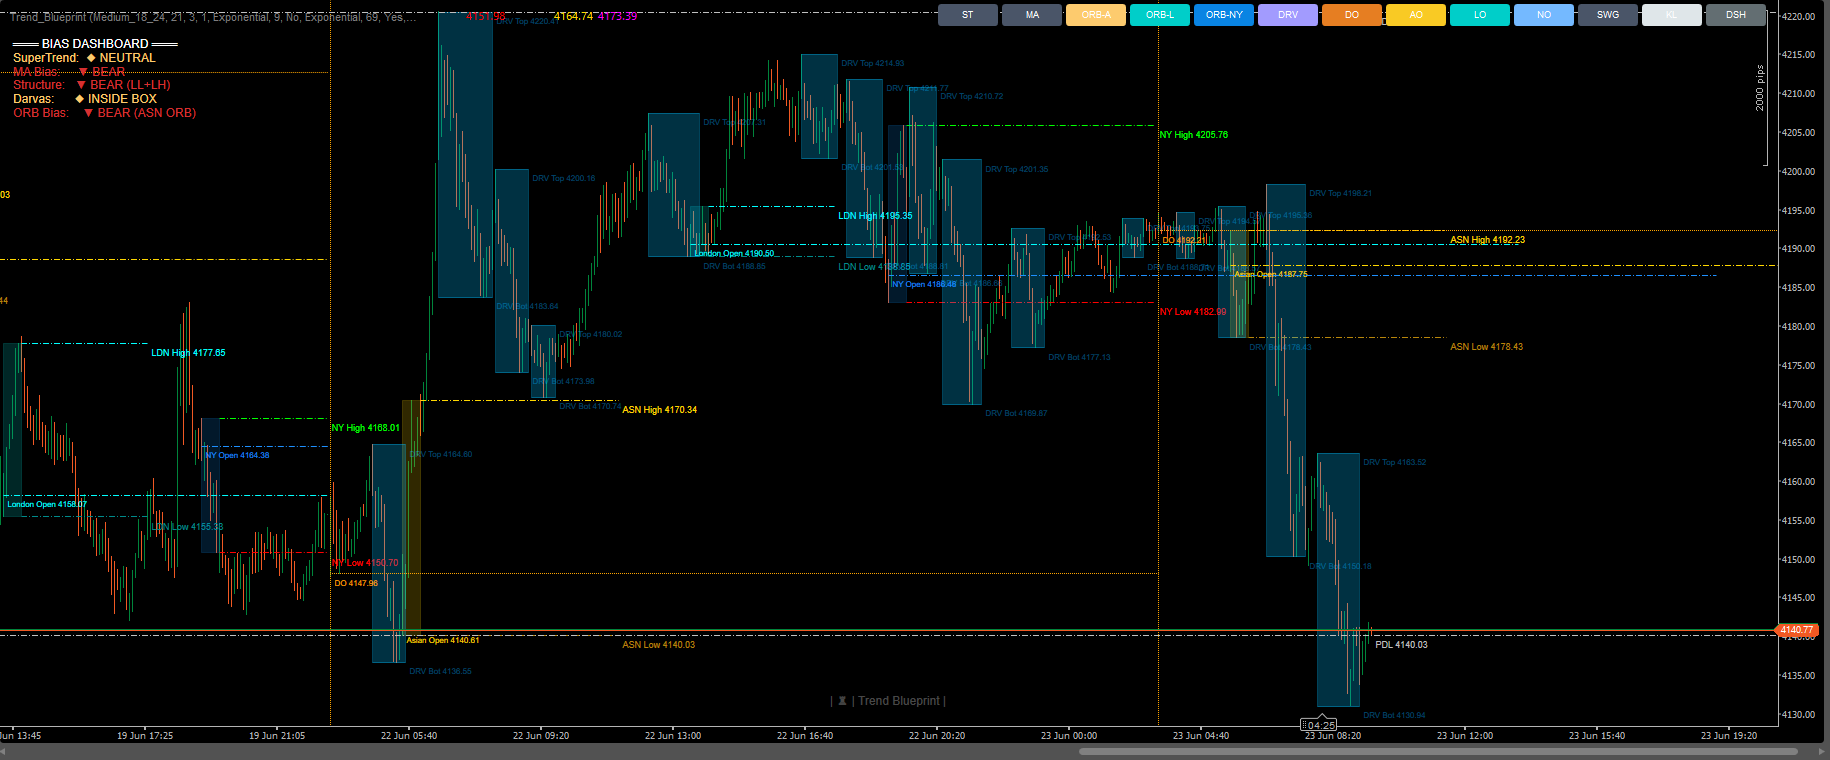
Task: Click the magenta 4173.39 value at top
Action: pyautogui.click(x=617, y=17)
